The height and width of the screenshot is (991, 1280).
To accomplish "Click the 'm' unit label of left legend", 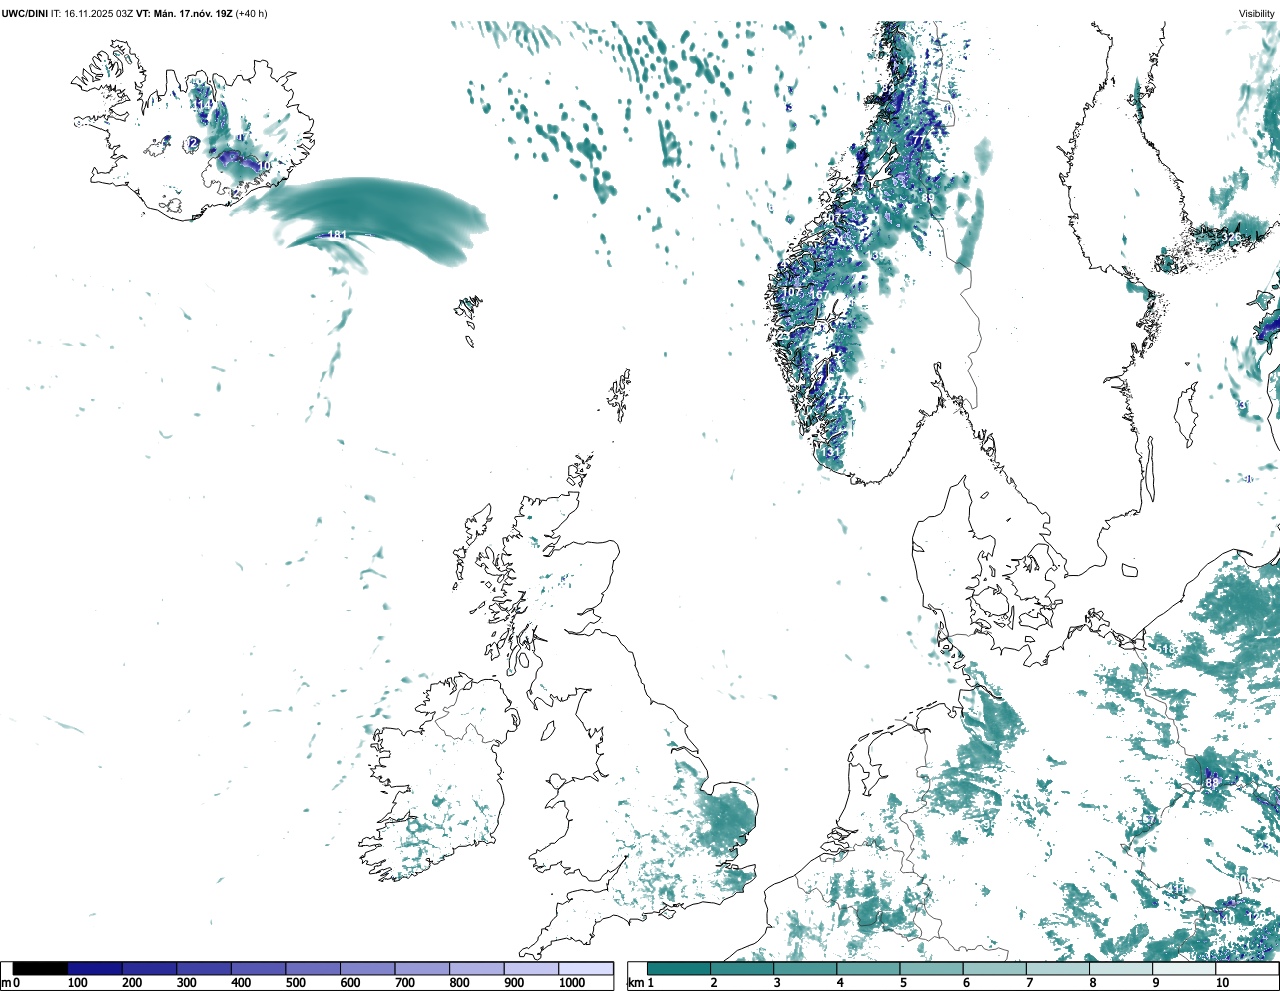I will tap(5, 983).
